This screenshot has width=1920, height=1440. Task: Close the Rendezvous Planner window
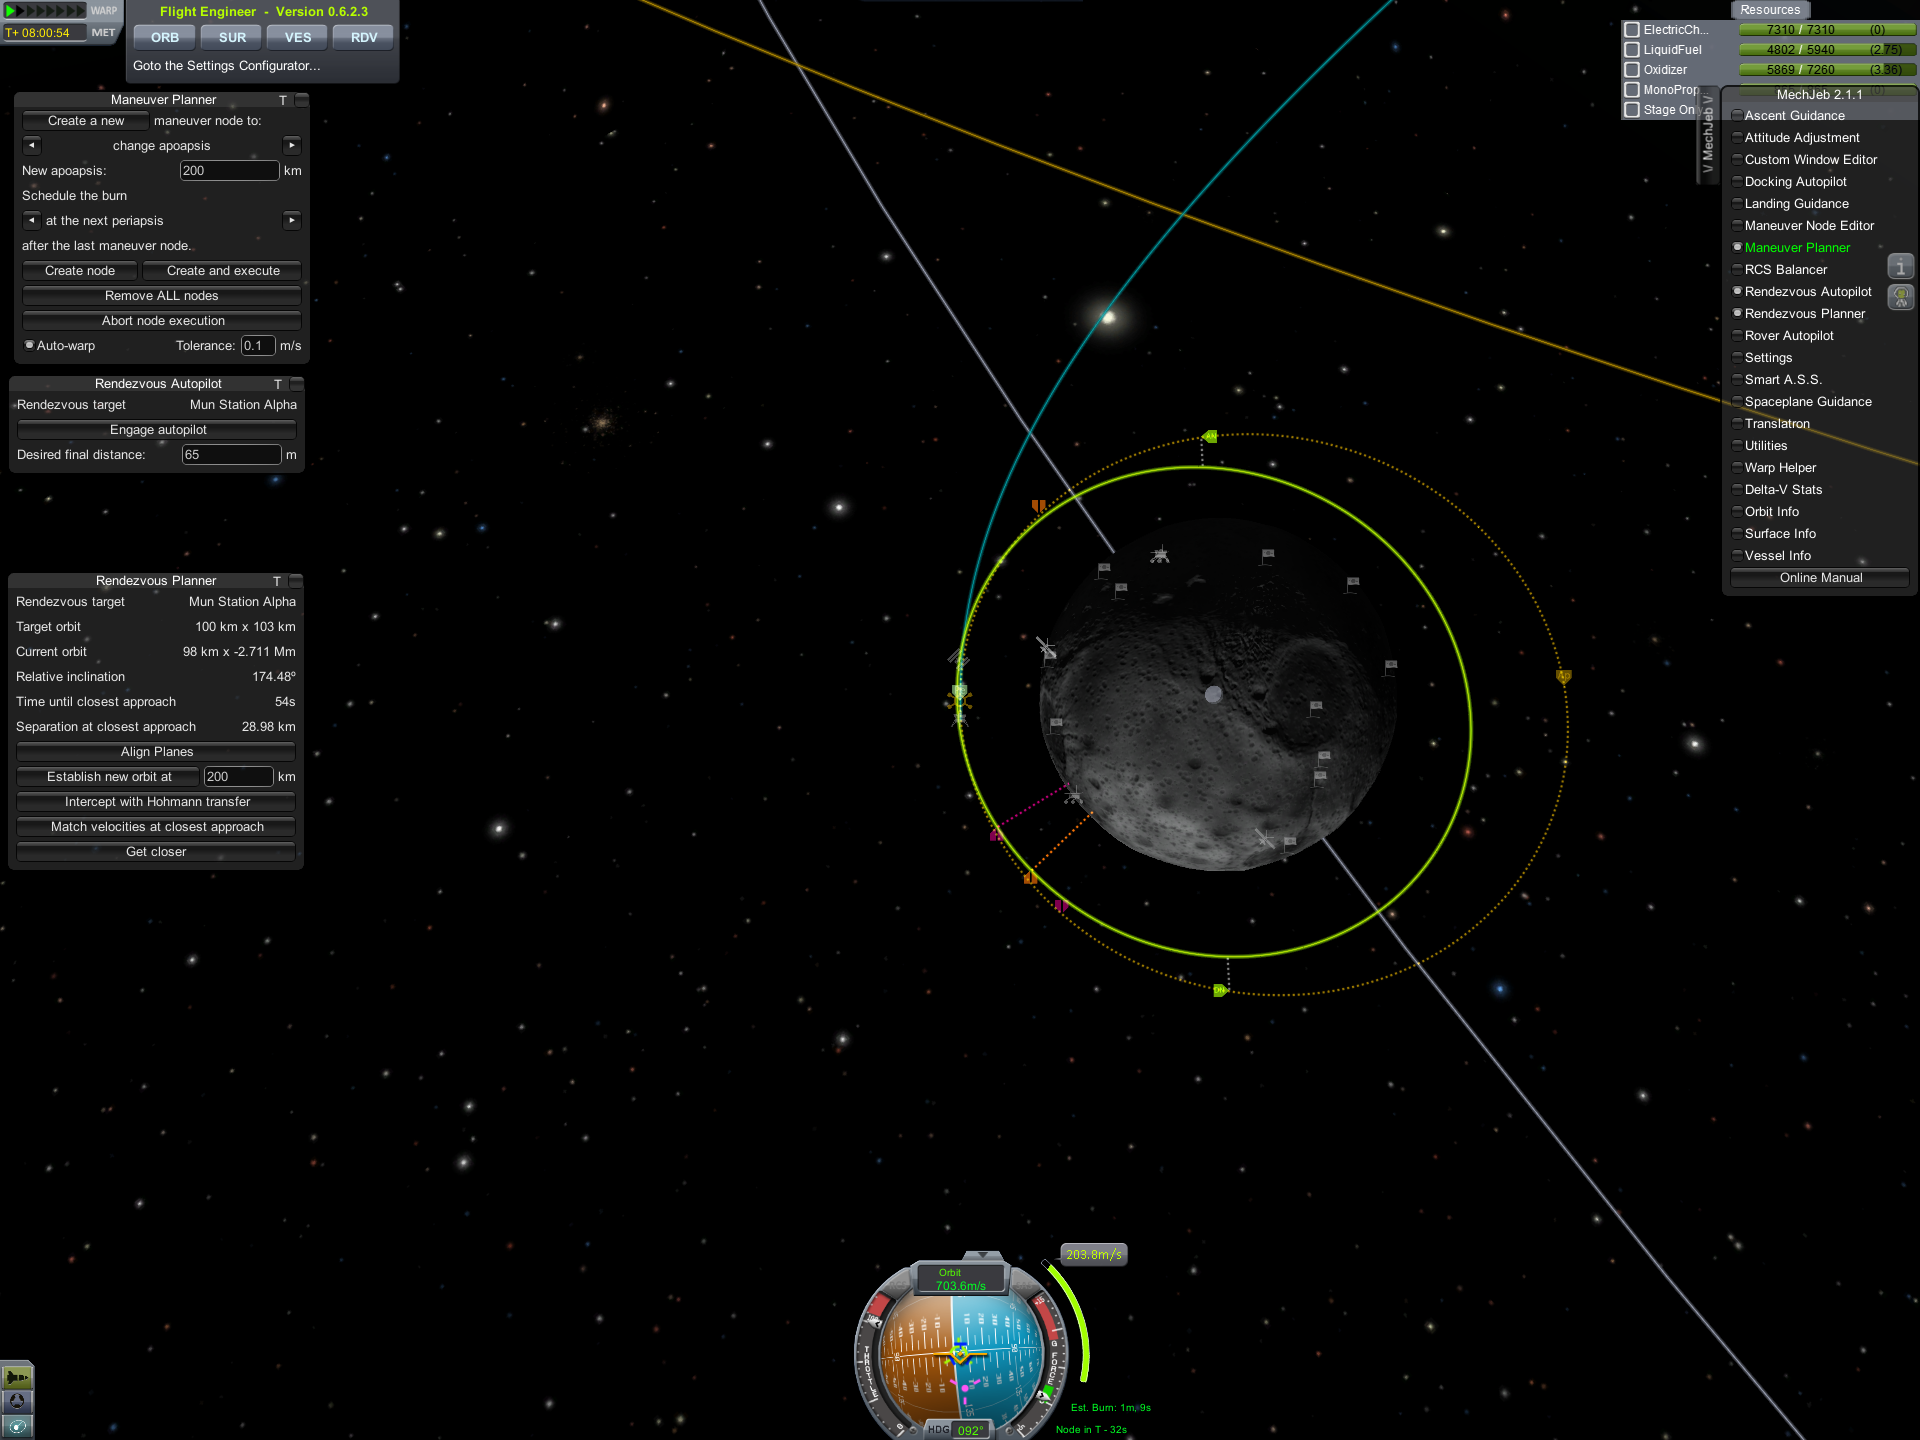(295, 581)
